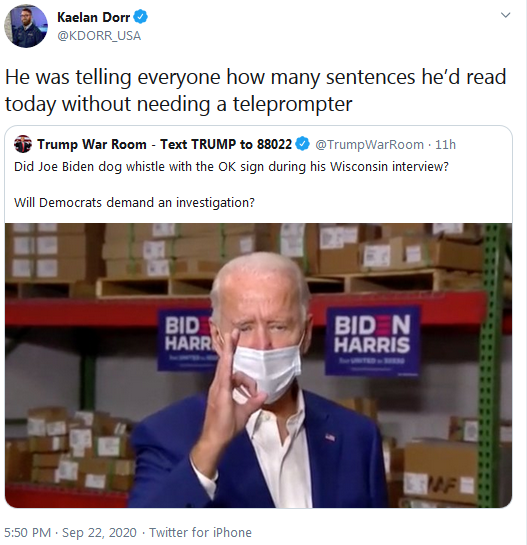This screenshot has width=527, height=545.
Task: Click the 'Will Democrats demand an investigation?' line
Action: tap(134, 203)
